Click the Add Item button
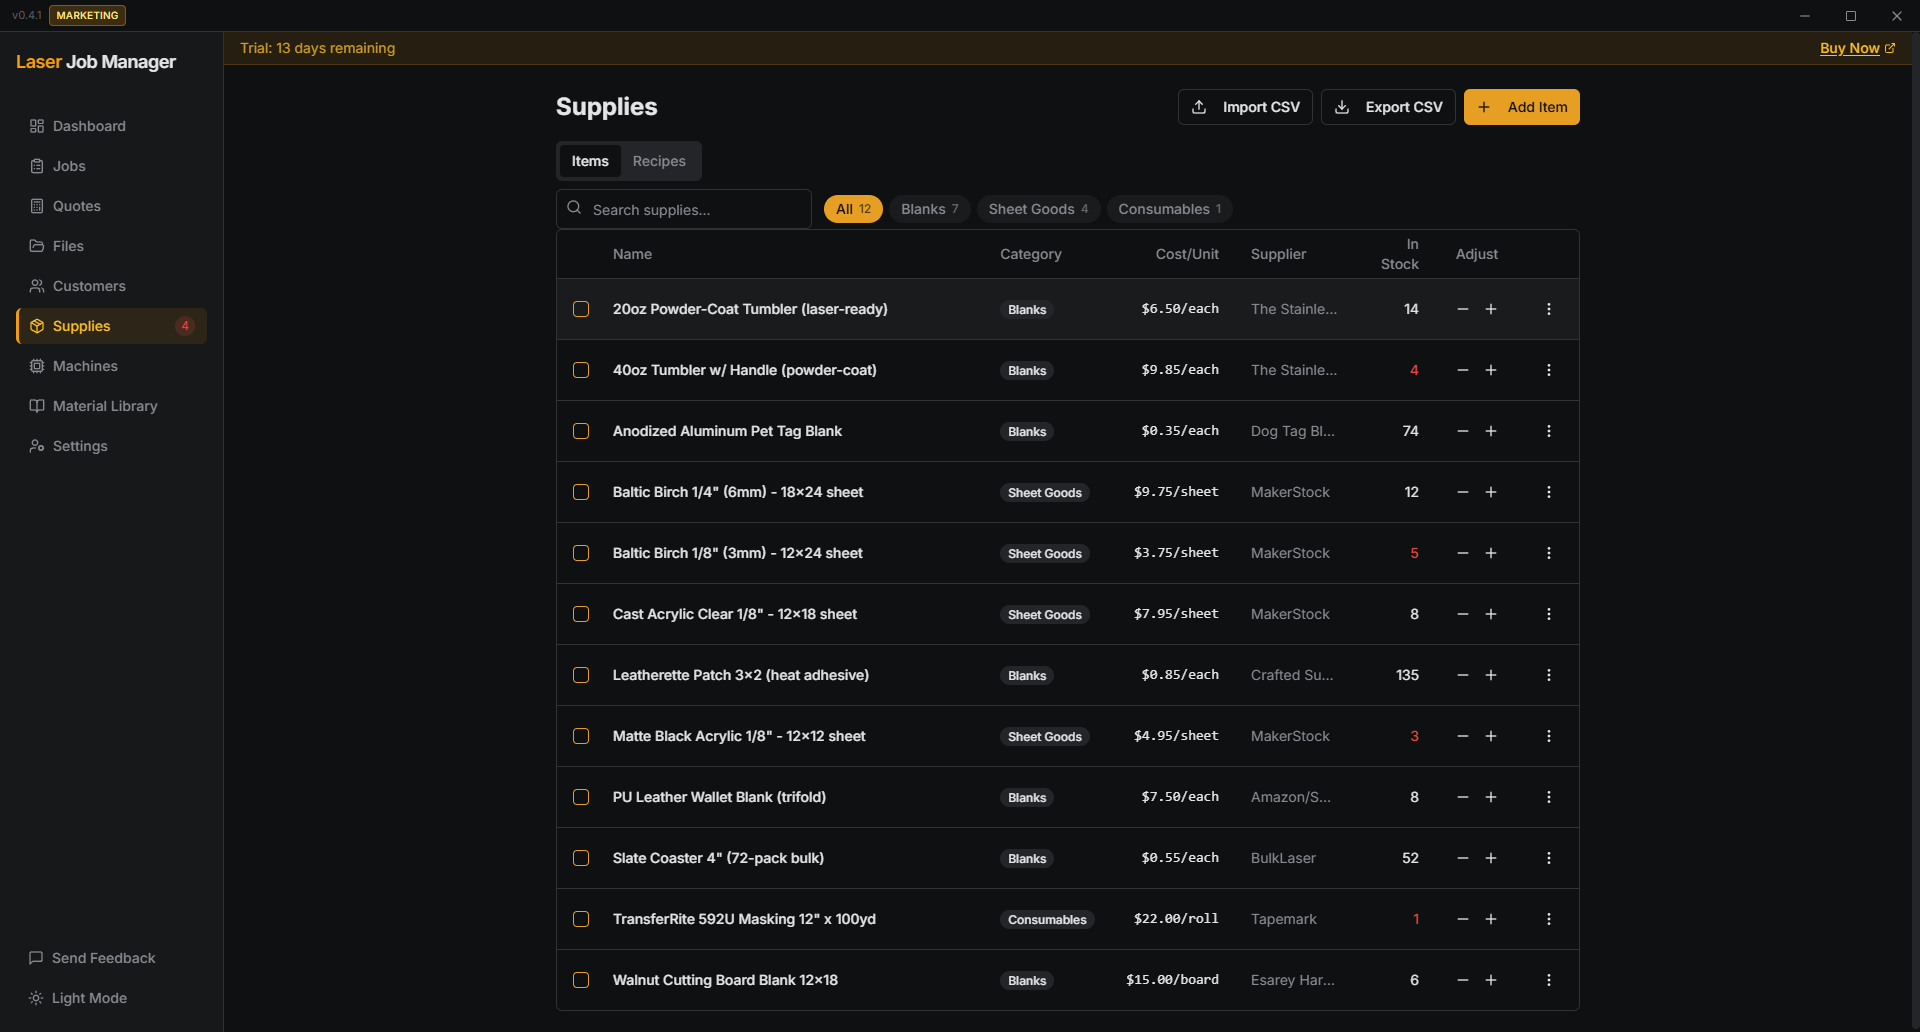 coord(1521,107)
